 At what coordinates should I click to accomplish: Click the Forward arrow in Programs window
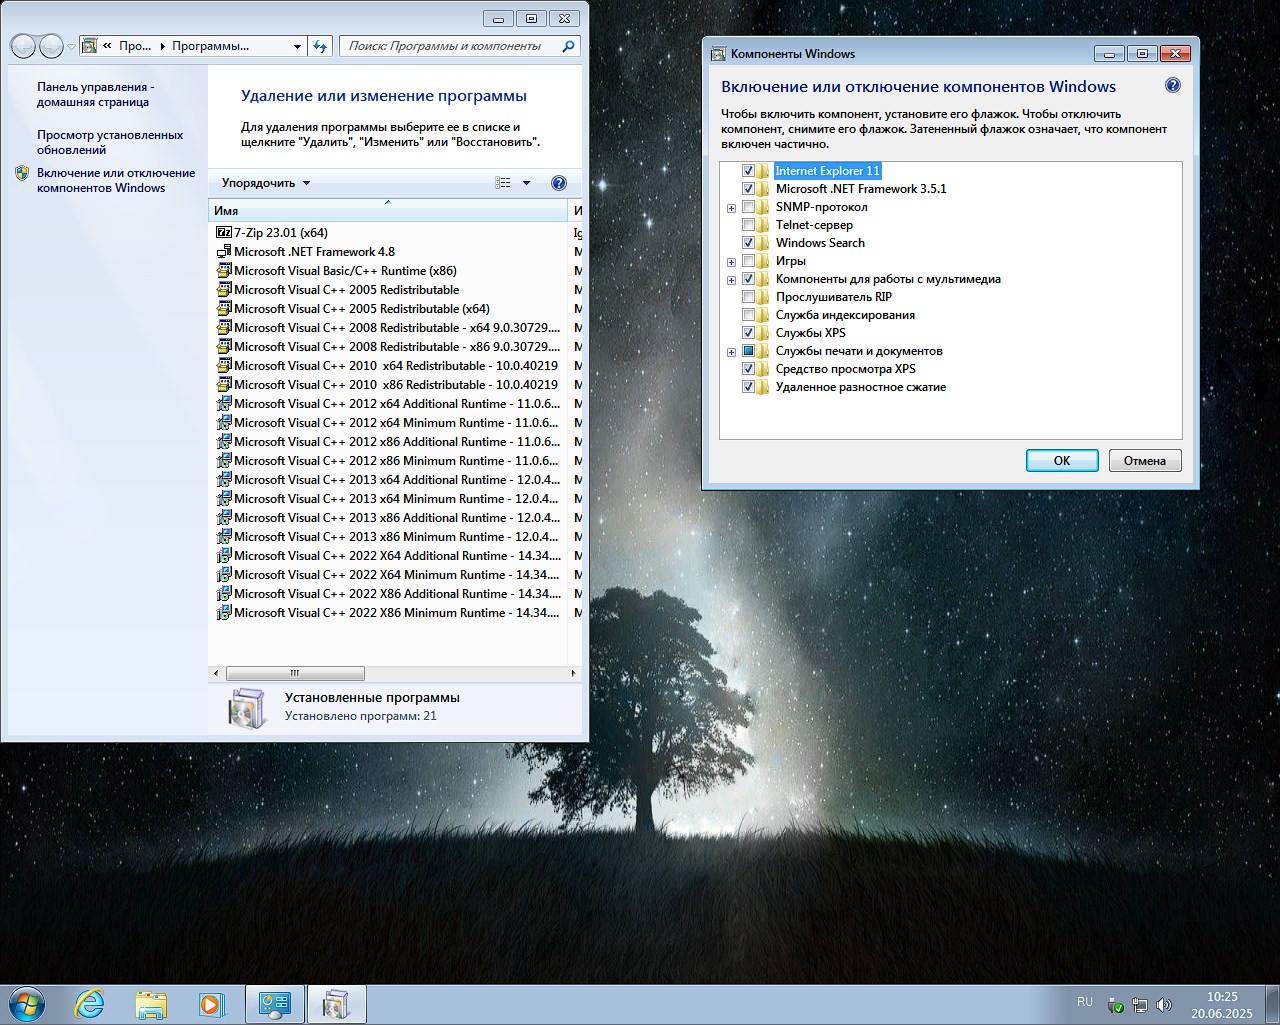point(51,46)
